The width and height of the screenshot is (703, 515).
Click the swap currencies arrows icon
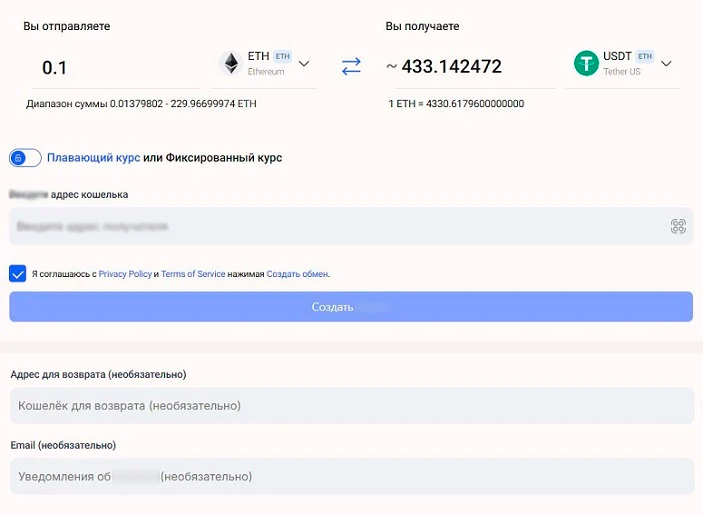tap(351, 66)
